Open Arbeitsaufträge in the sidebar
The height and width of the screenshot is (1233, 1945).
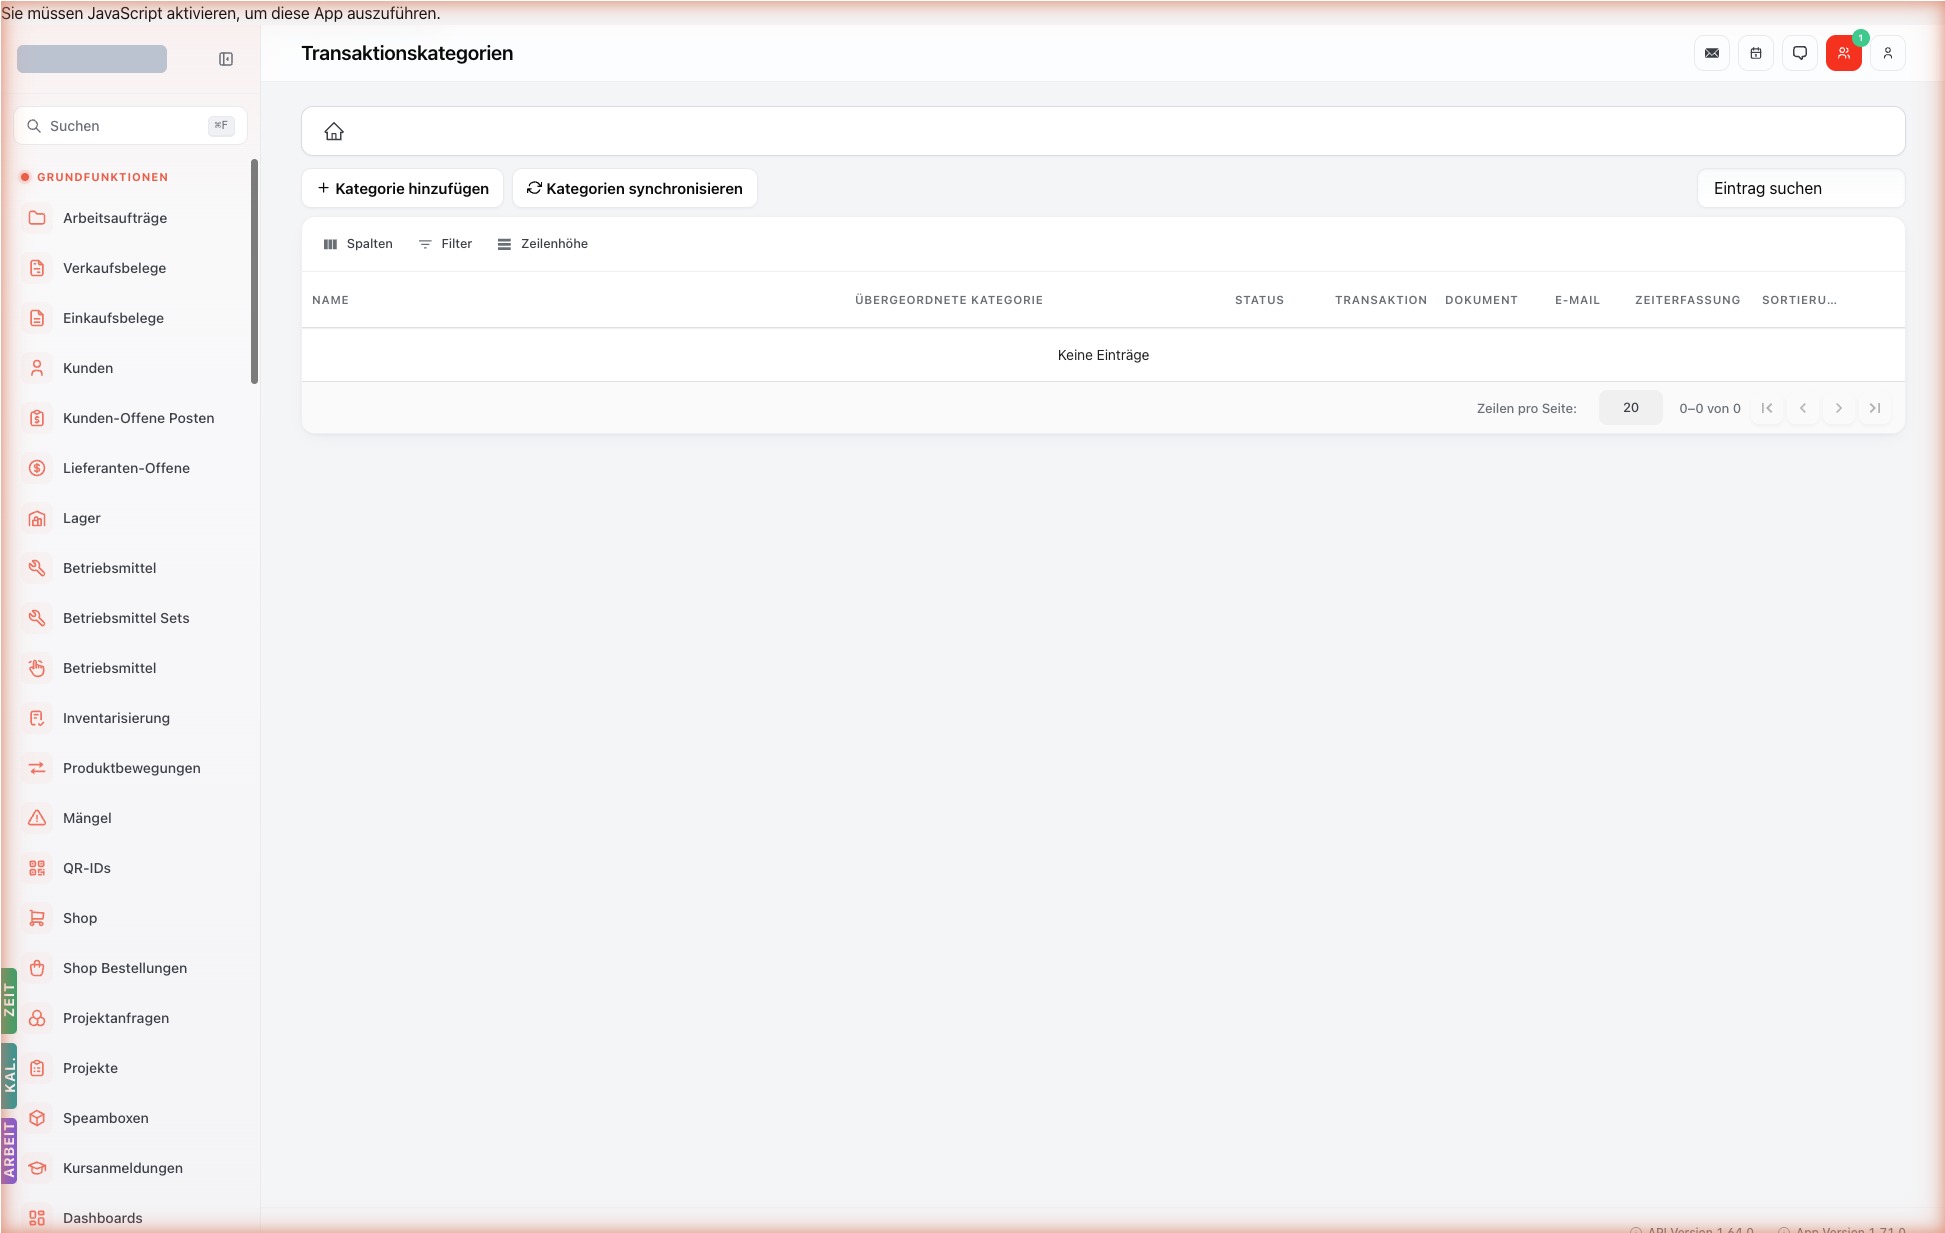coord(131,218)
